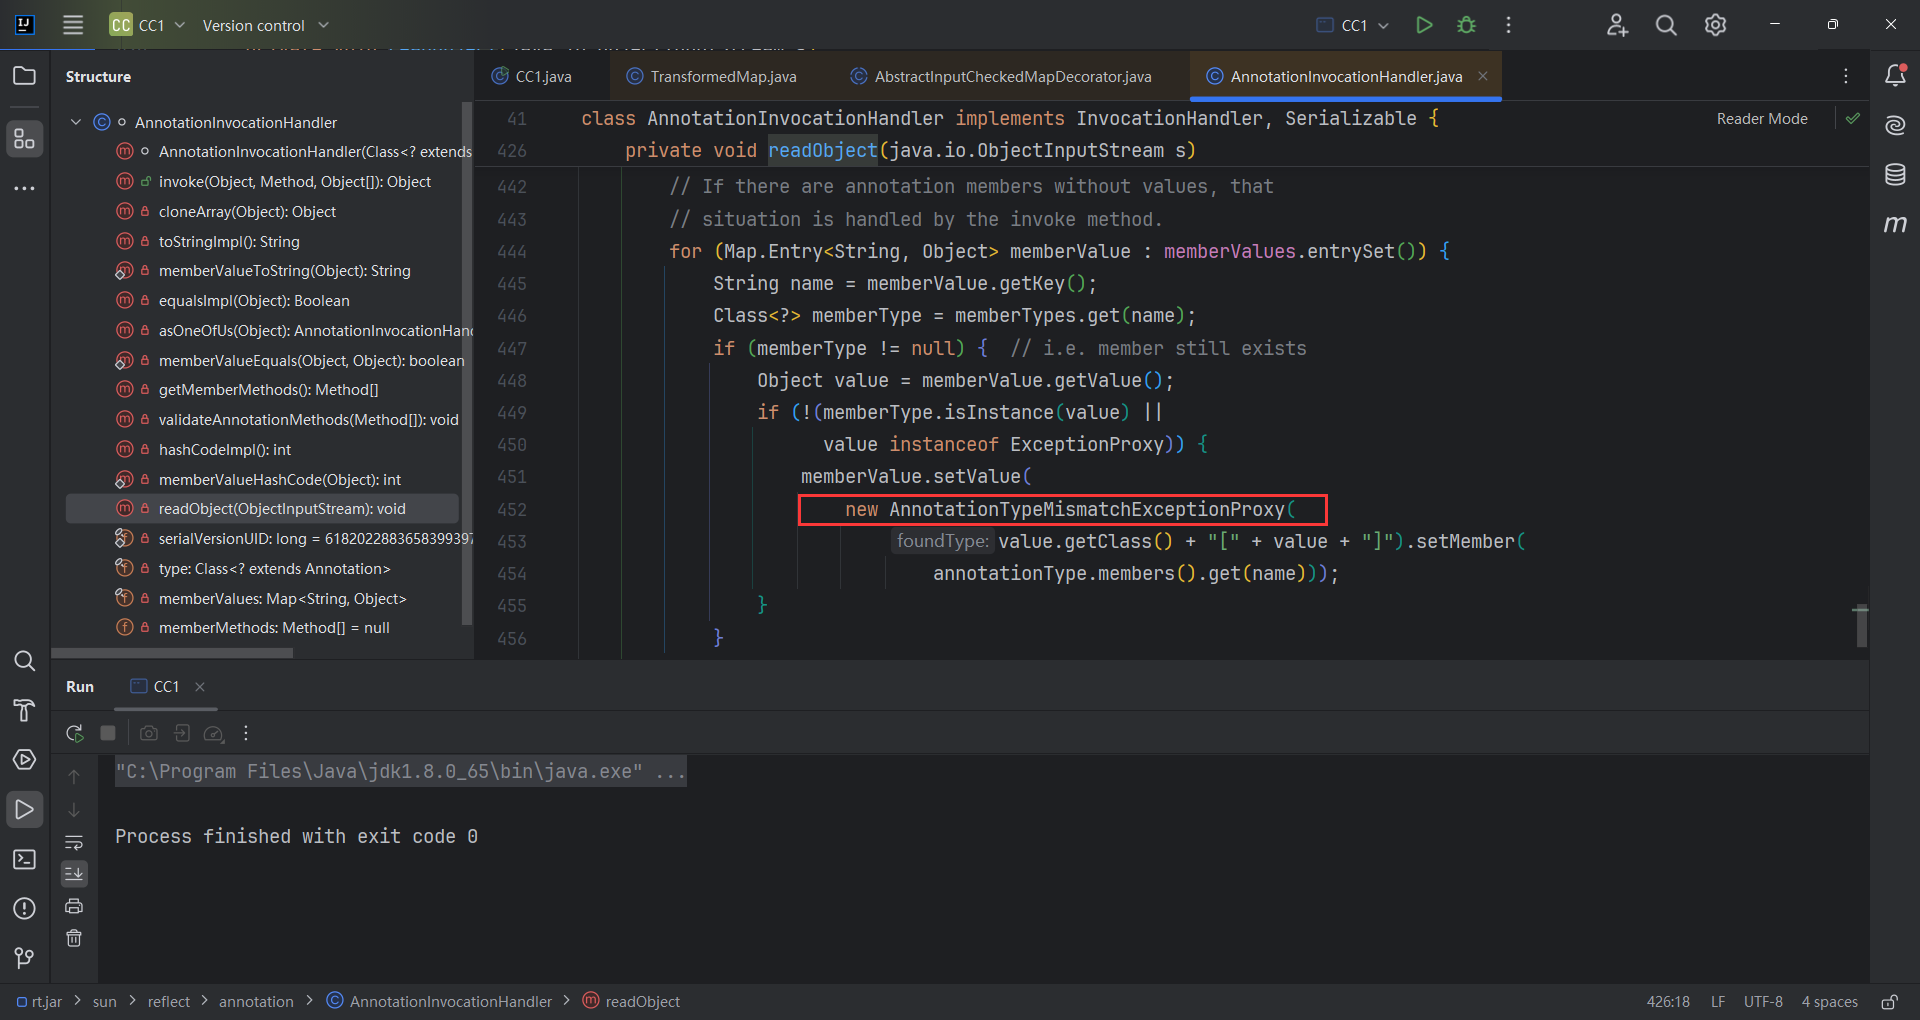Viewport: 1920px width, 1020px height.
Task: Open AI Assistant spiral icon
Action: click(x=1895, y=125)
